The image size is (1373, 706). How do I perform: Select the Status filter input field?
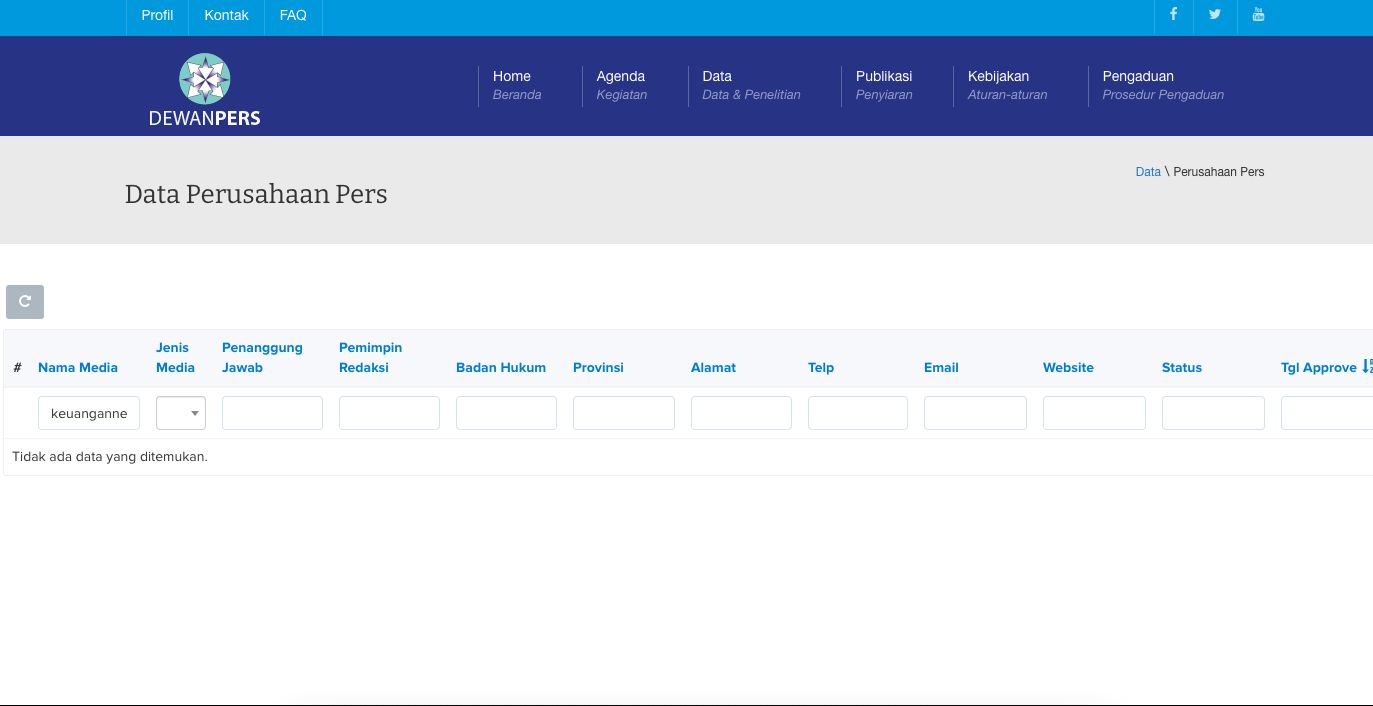coord(1213,413)
